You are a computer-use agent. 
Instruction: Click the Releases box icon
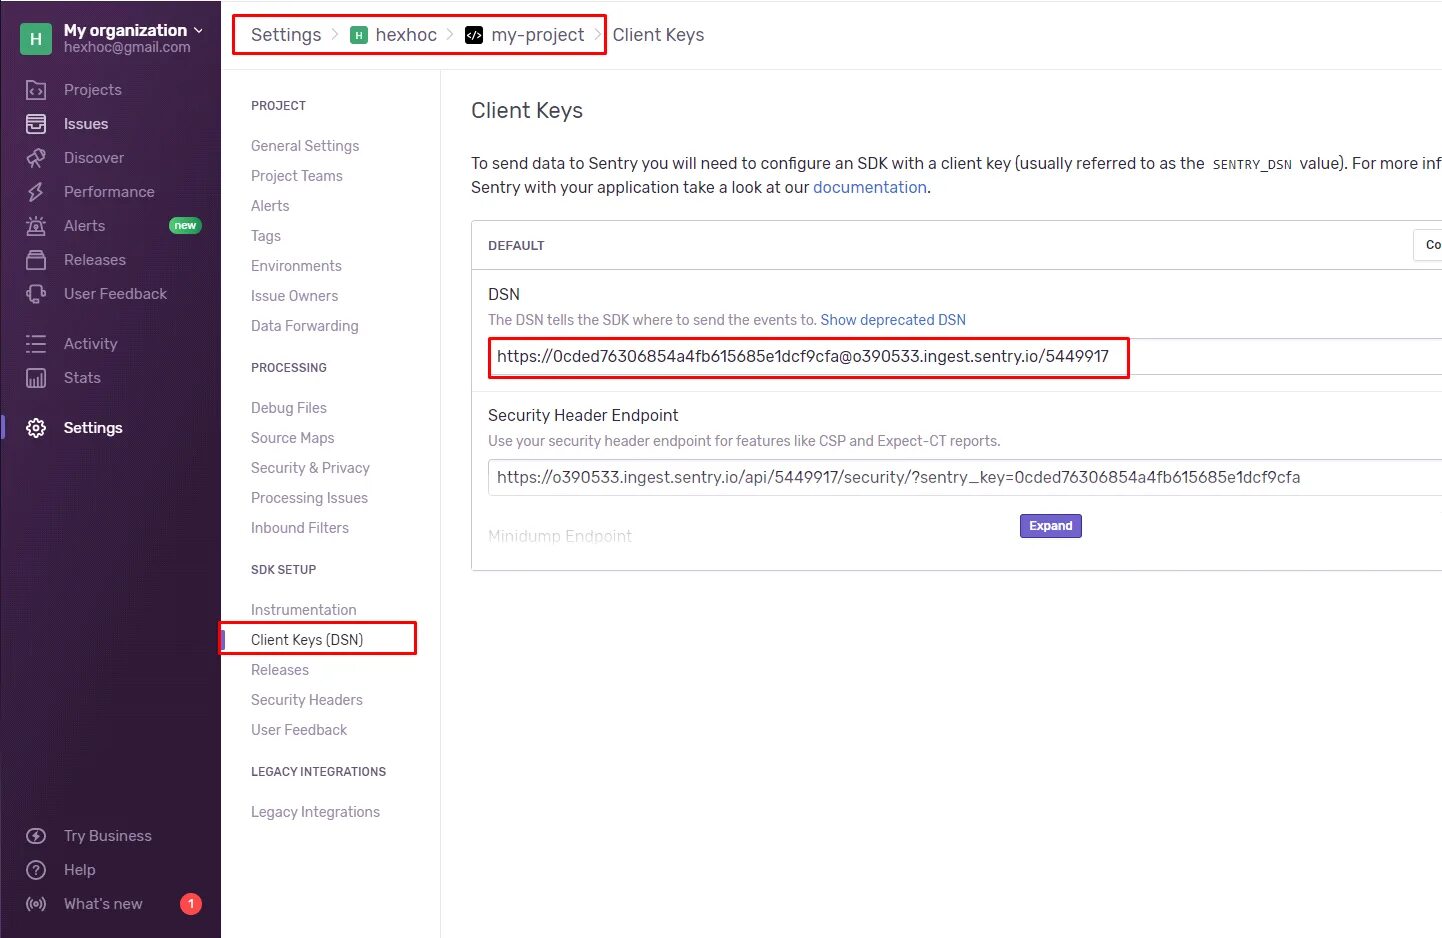pos(36,260)
